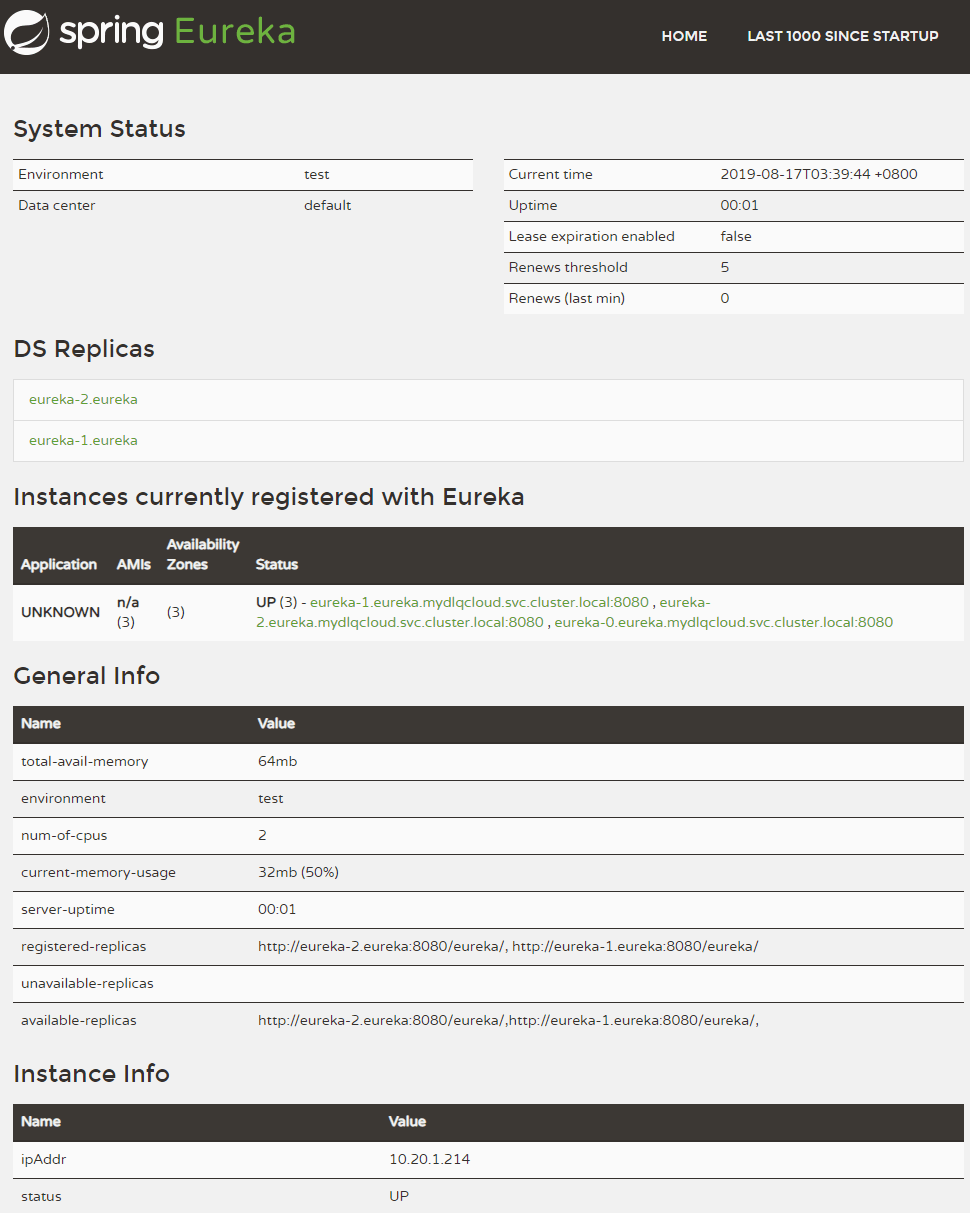Click the Status column header in instances table
The width and height of the screenshot is (970, 1213).
coord(277,564)
